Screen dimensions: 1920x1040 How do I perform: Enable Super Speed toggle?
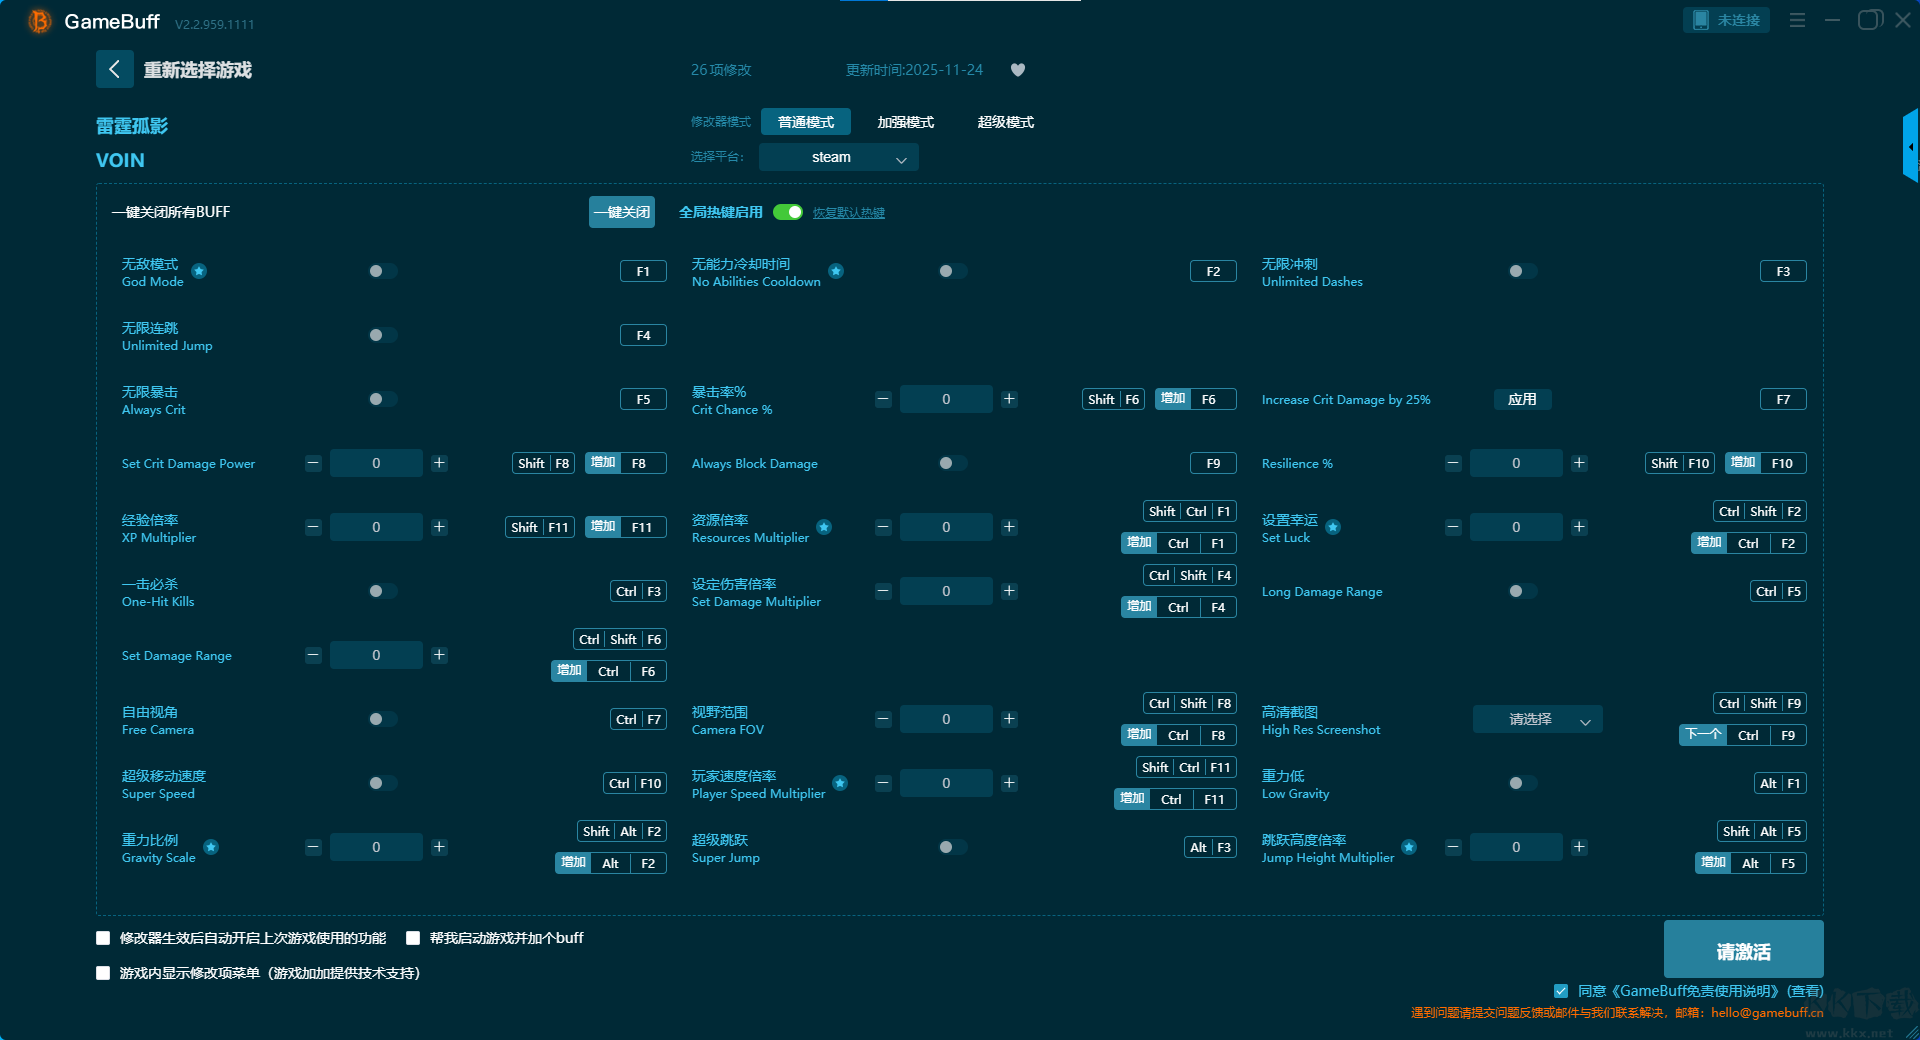[x=382, y=783]
